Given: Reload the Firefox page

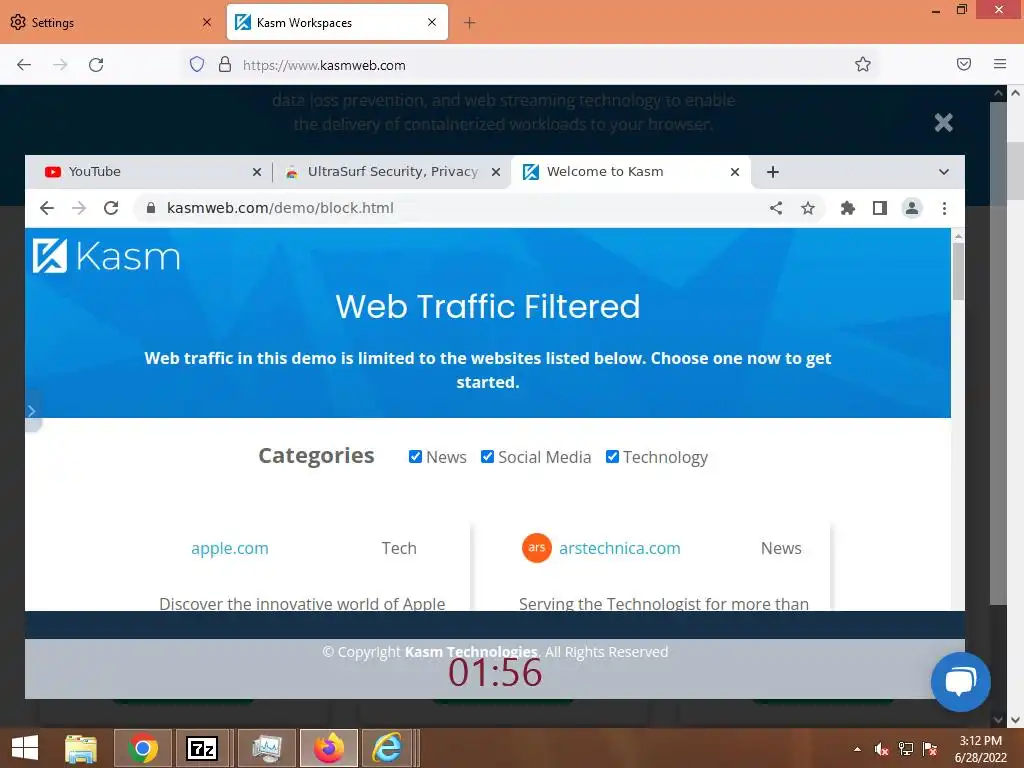Looking at the screenshot, I should click(96, 65).
